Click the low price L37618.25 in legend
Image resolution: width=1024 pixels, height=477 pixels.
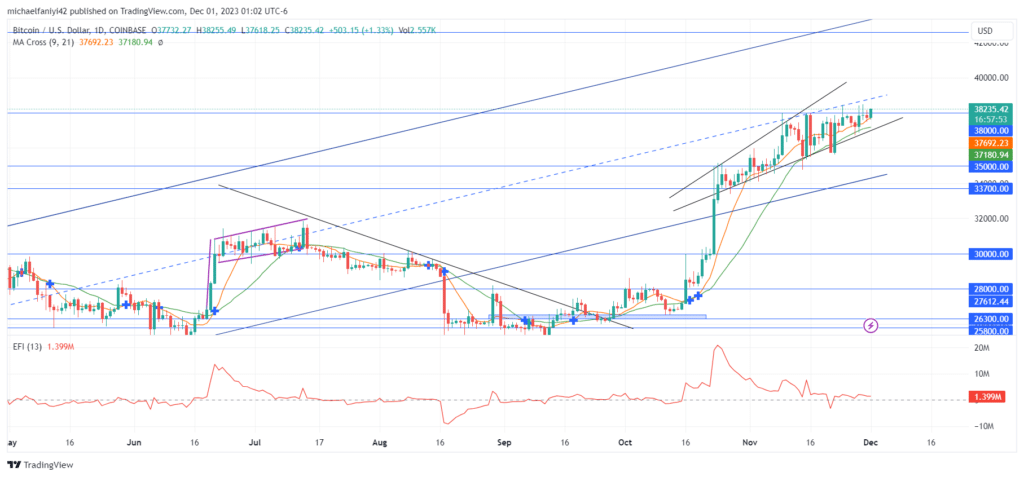[259, 30]
